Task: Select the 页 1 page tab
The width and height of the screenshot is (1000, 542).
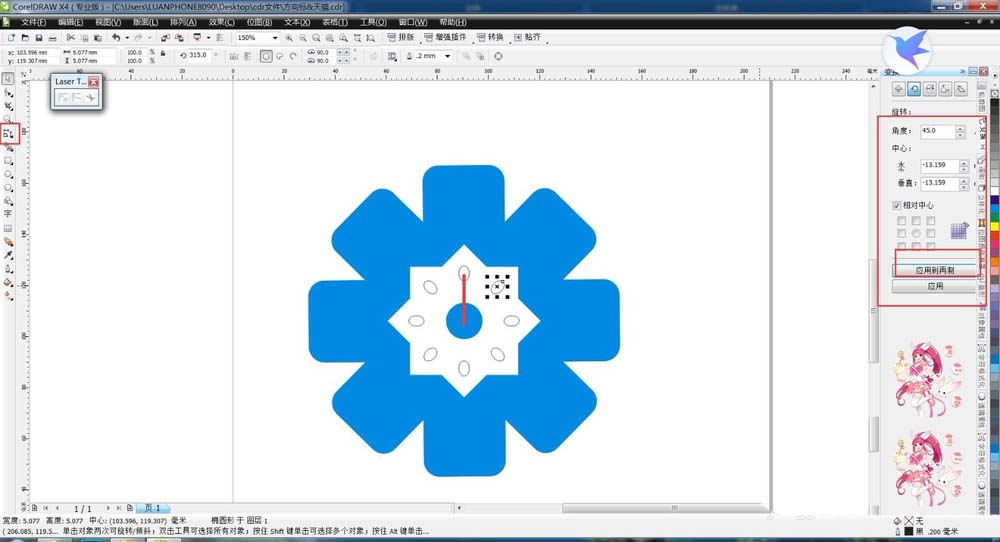Action: tap(152, 508)
